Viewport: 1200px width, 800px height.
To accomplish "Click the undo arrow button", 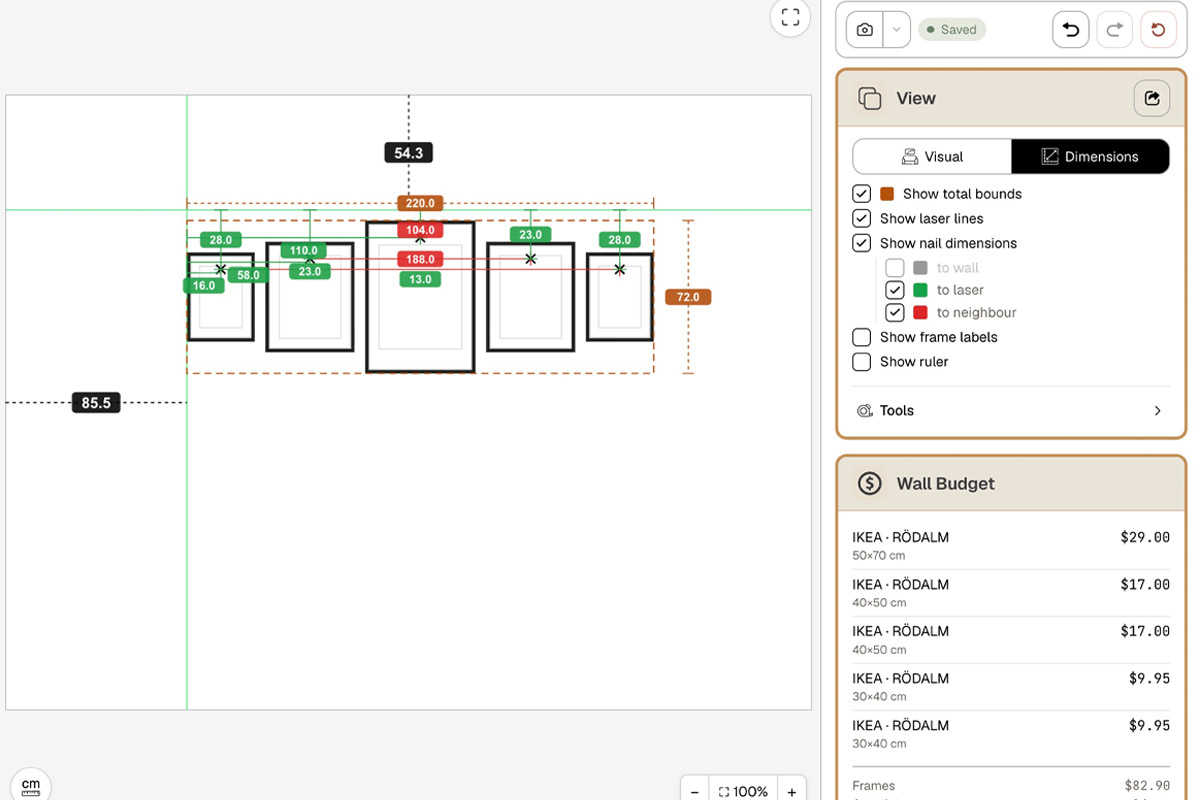I will 1071,30.
